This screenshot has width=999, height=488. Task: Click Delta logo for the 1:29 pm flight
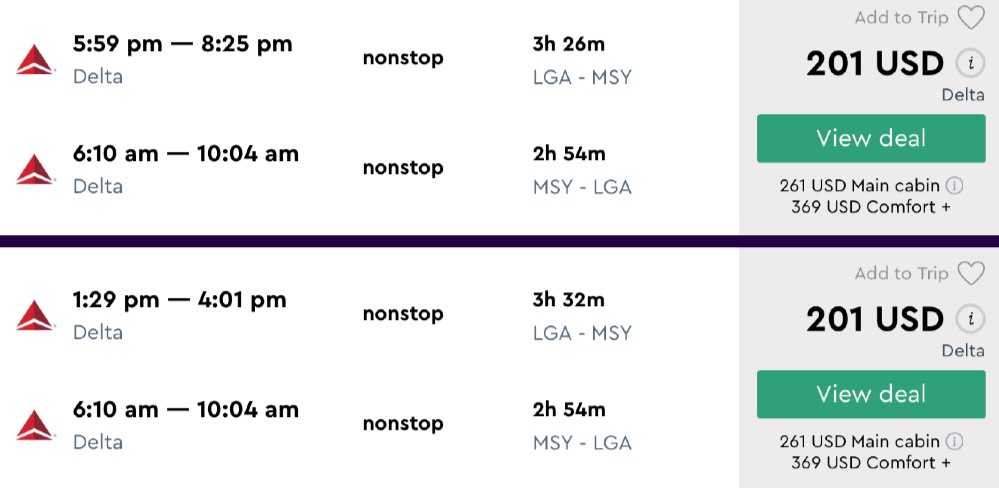pyautogui.click(x=35, y=315)
